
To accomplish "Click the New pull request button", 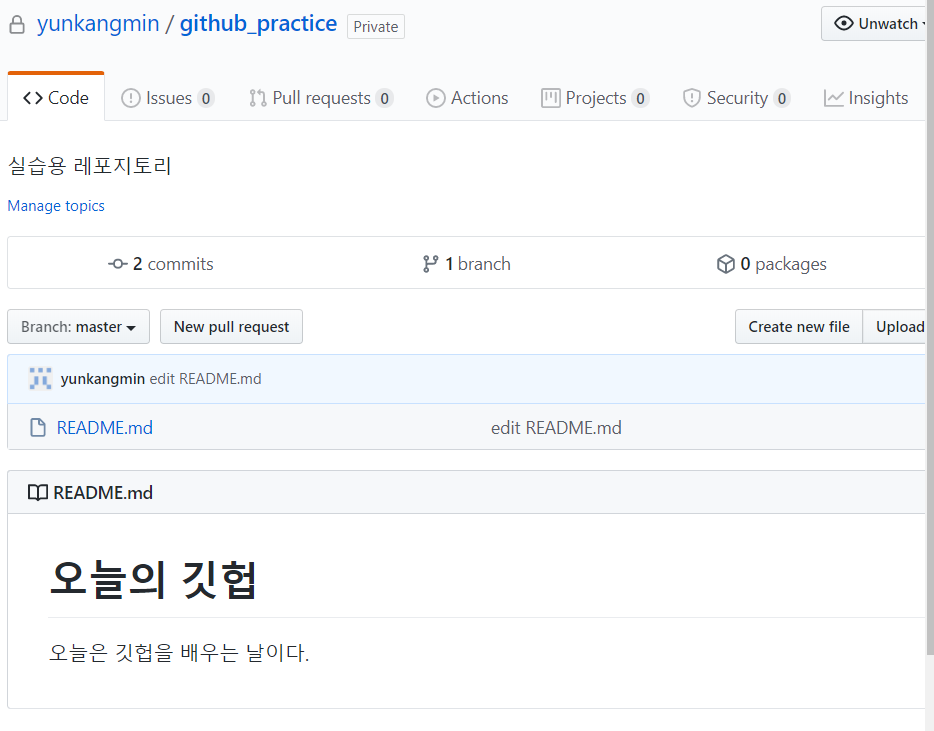I will [x=231, y=326].
